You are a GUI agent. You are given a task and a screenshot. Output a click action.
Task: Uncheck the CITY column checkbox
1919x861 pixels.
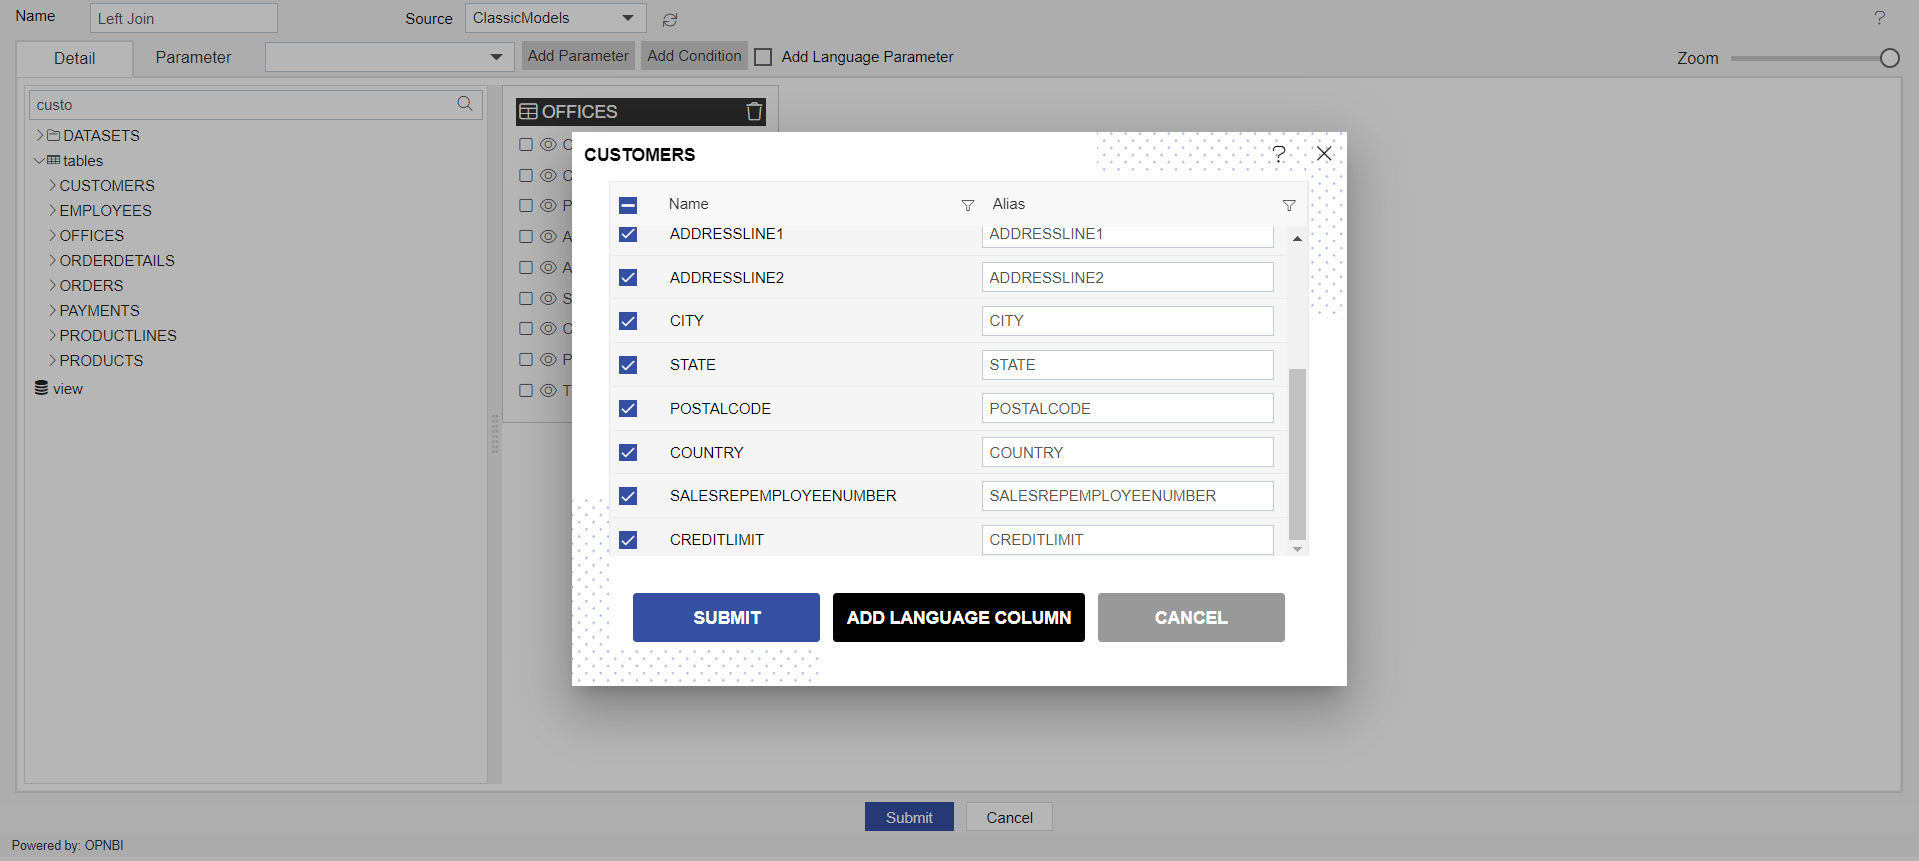(x=628, y=321)
